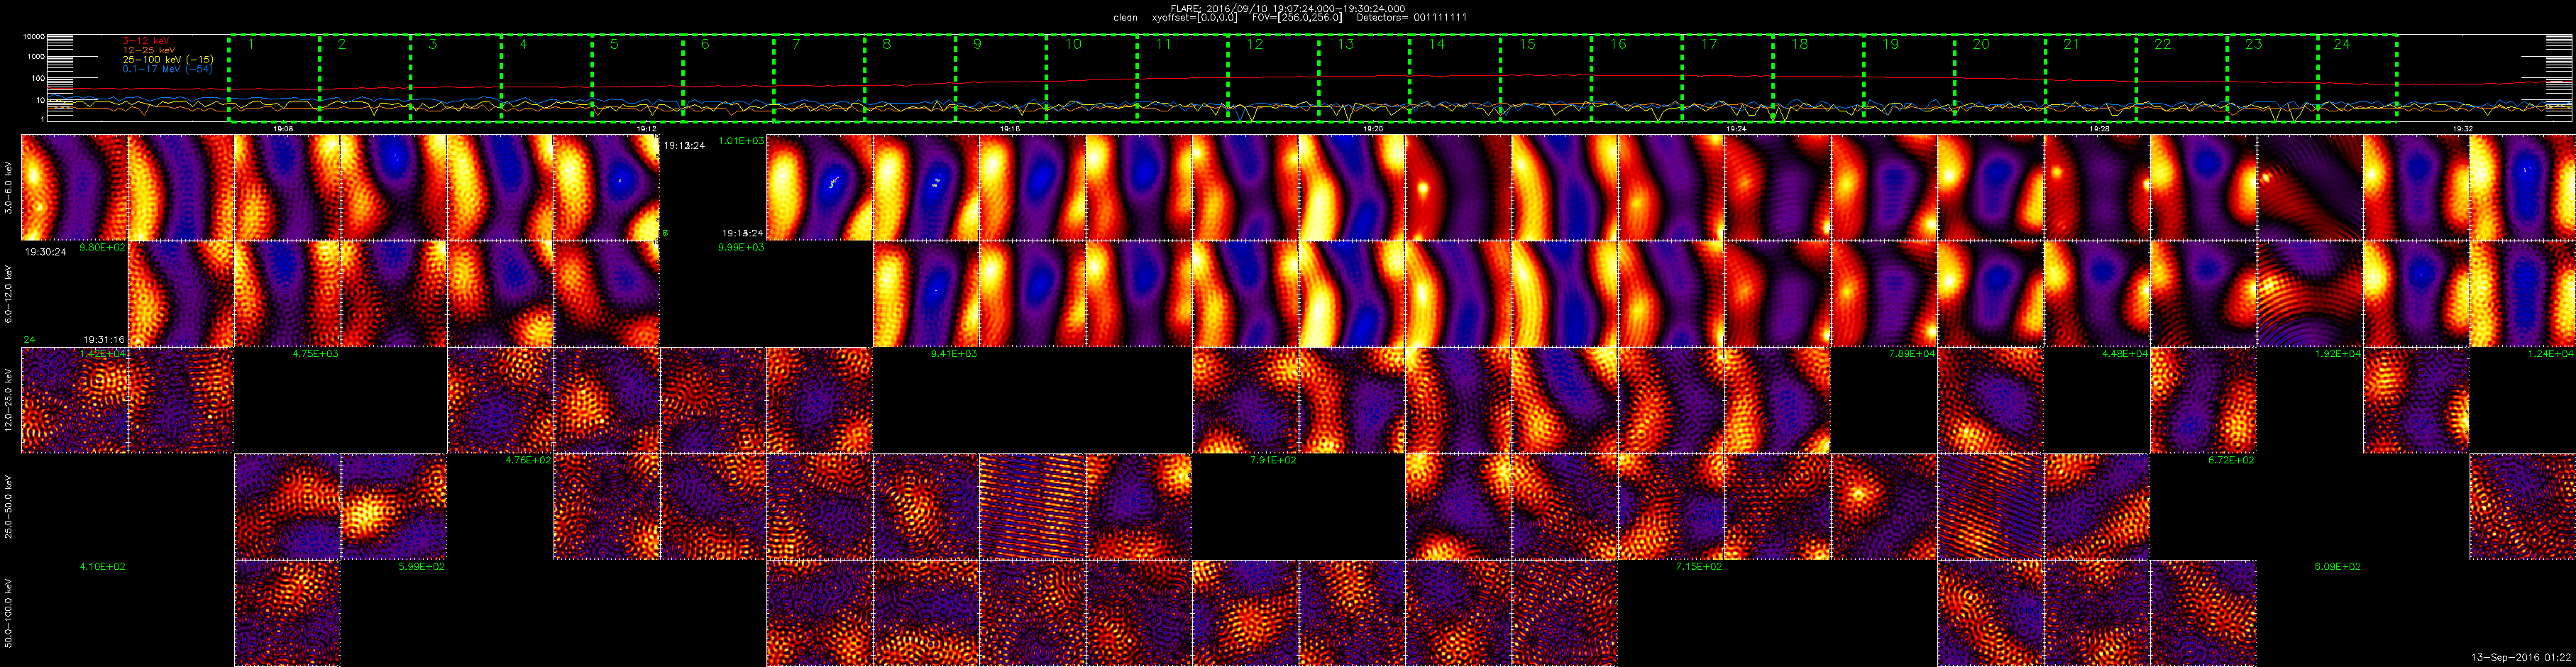Click the FLARE 2016/09/10 title text
The width and height of the screenshot is (2576, 667).
(1287, 8)
